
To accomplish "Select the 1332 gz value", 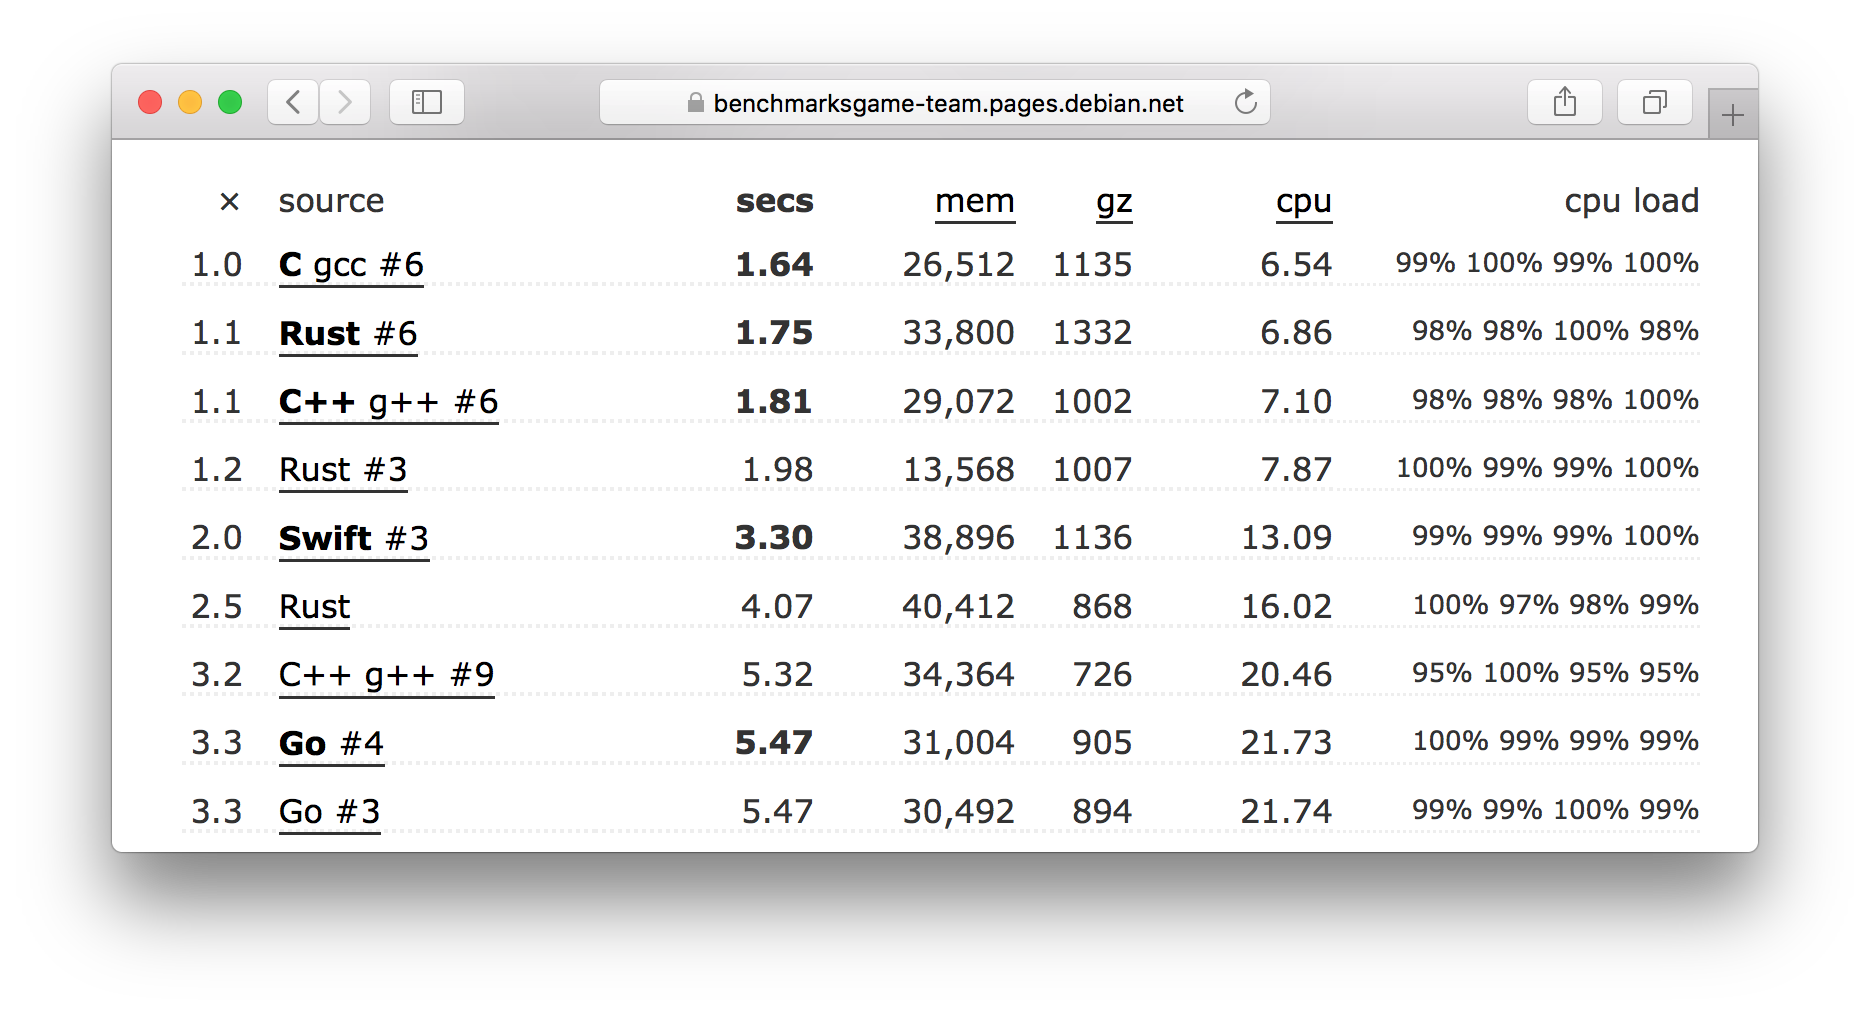I will 1092,333.
